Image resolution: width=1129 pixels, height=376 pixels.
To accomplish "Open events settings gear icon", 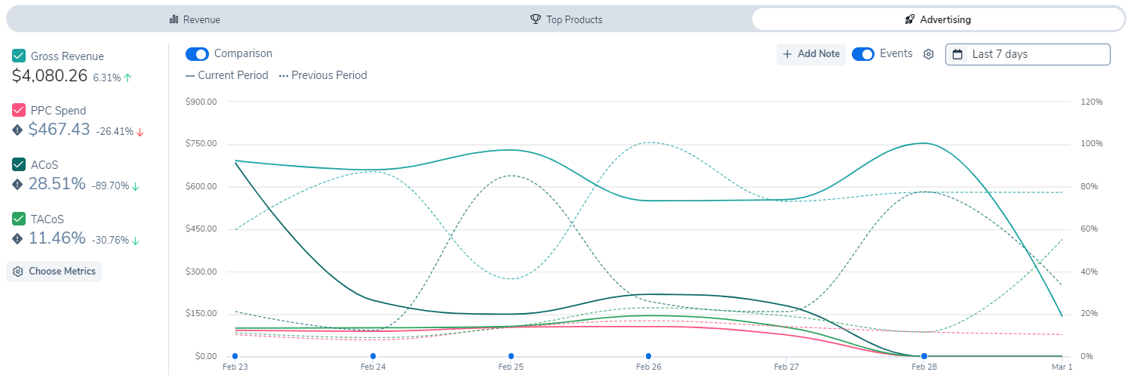I will click(929, 54).
